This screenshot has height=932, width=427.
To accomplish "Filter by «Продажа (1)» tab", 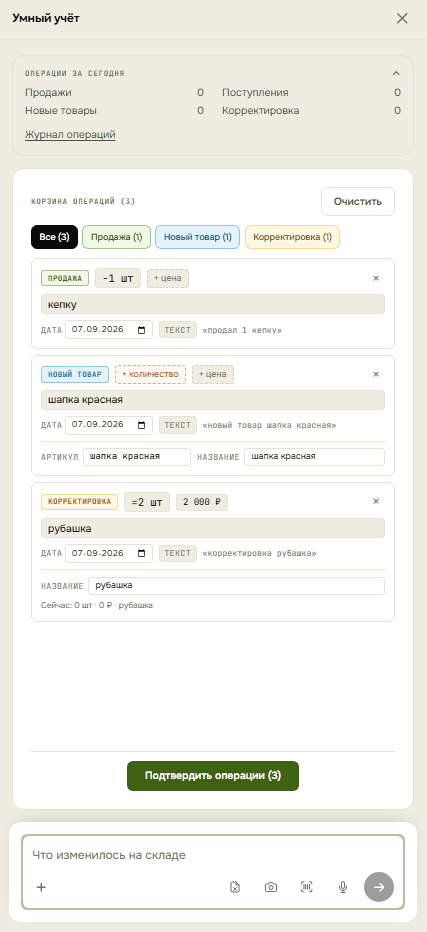I will [117, 237].
